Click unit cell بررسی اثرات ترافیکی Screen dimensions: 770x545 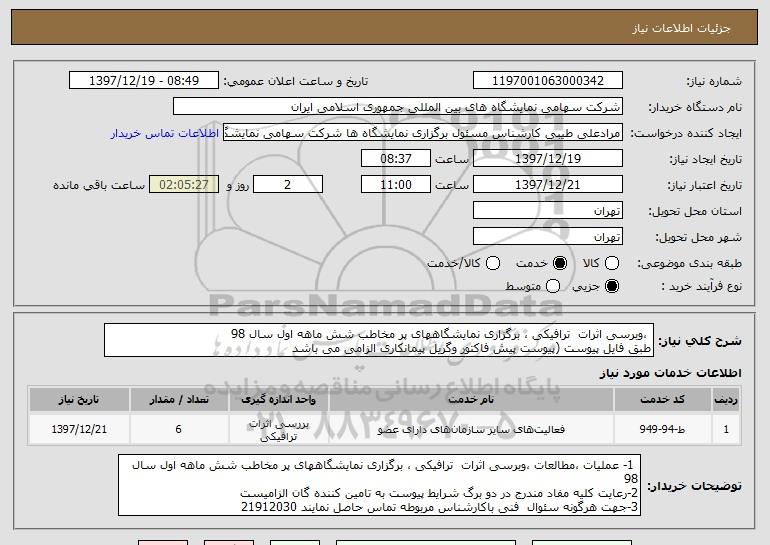pos(278,430)
